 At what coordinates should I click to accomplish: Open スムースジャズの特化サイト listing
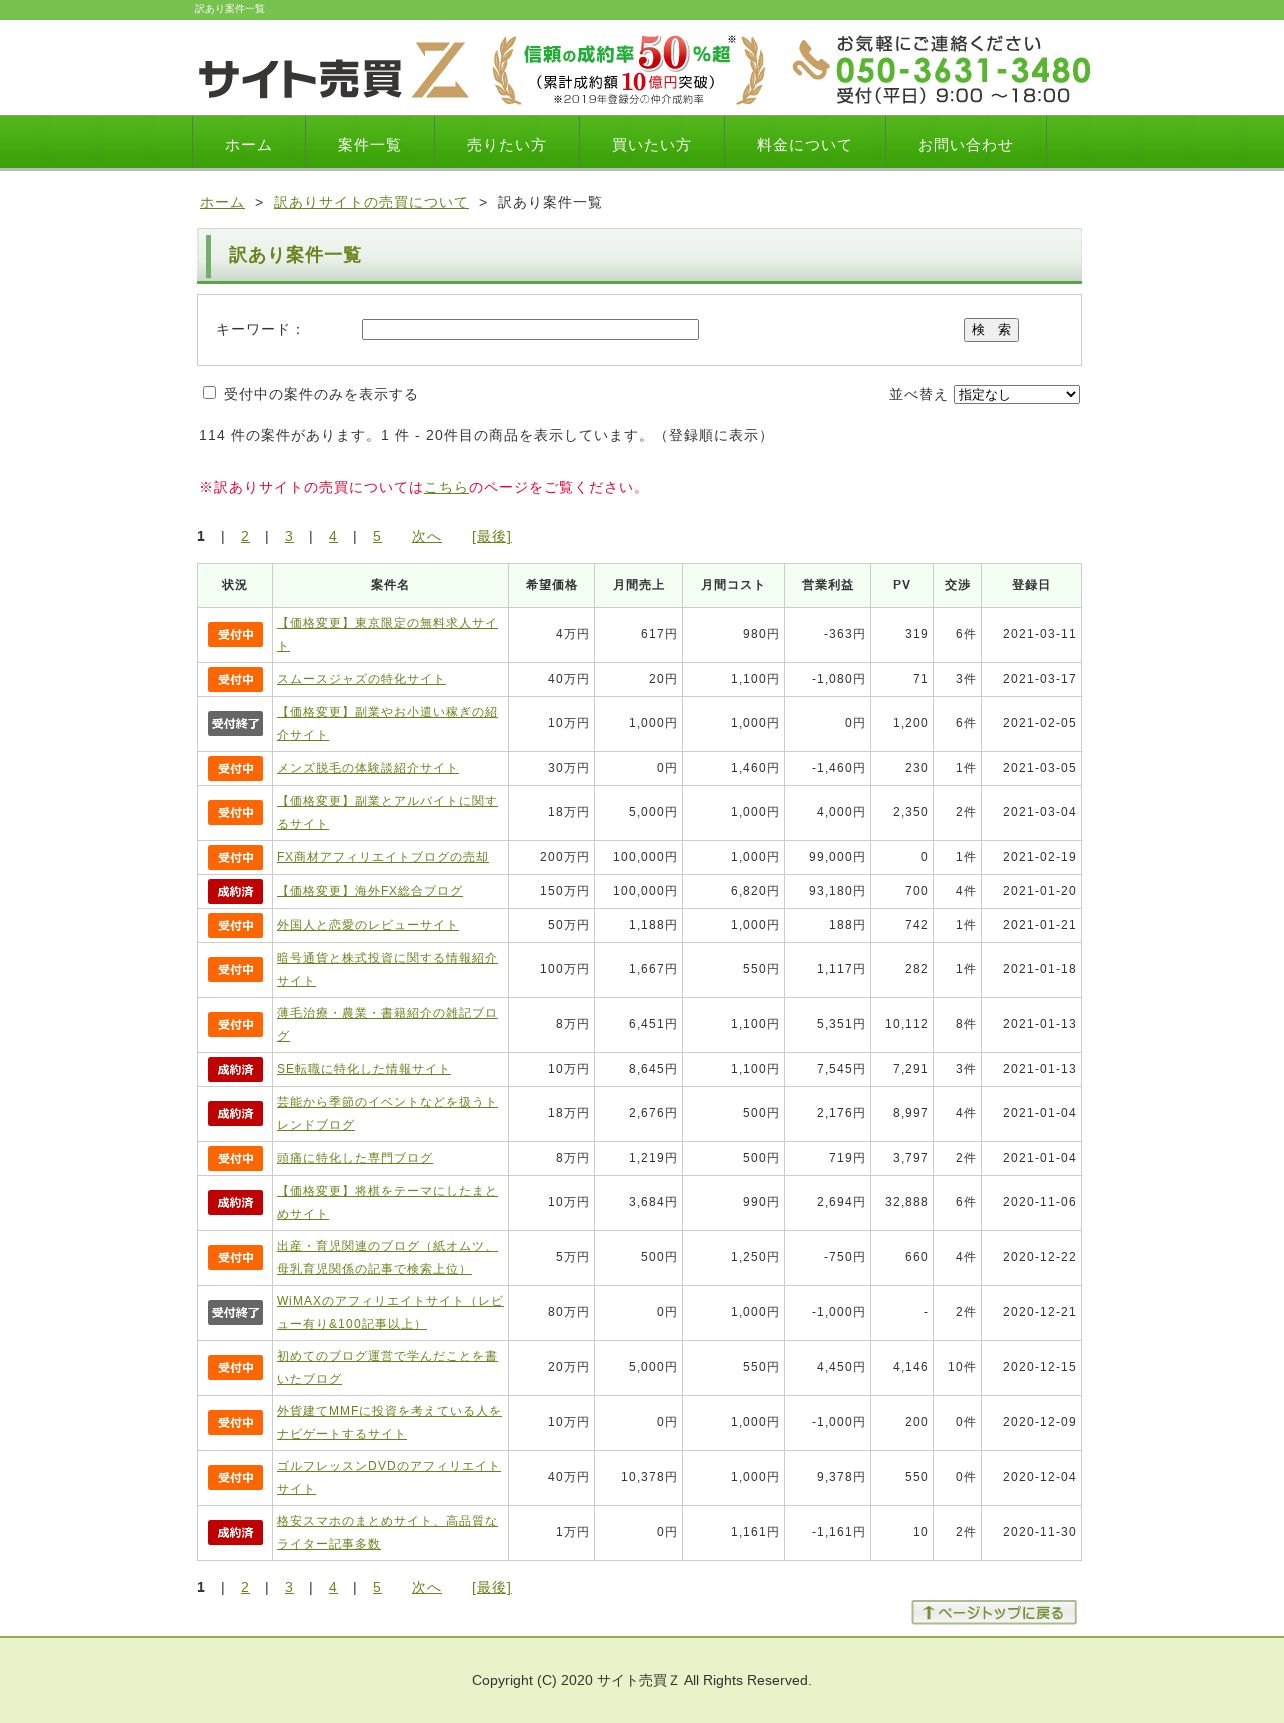coord(361,680)
